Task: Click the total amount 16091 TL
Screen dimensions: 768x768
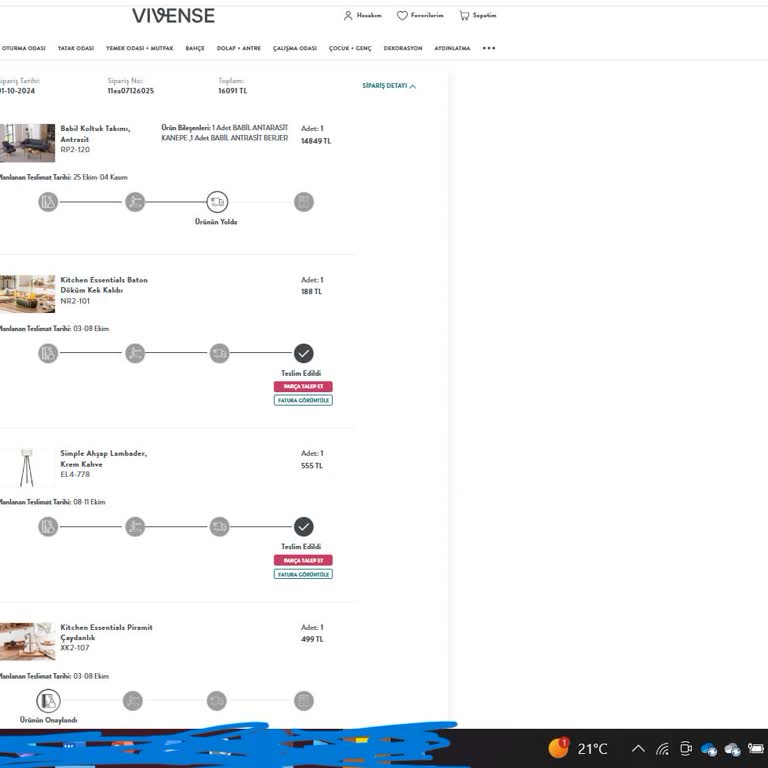Action: 233,91
